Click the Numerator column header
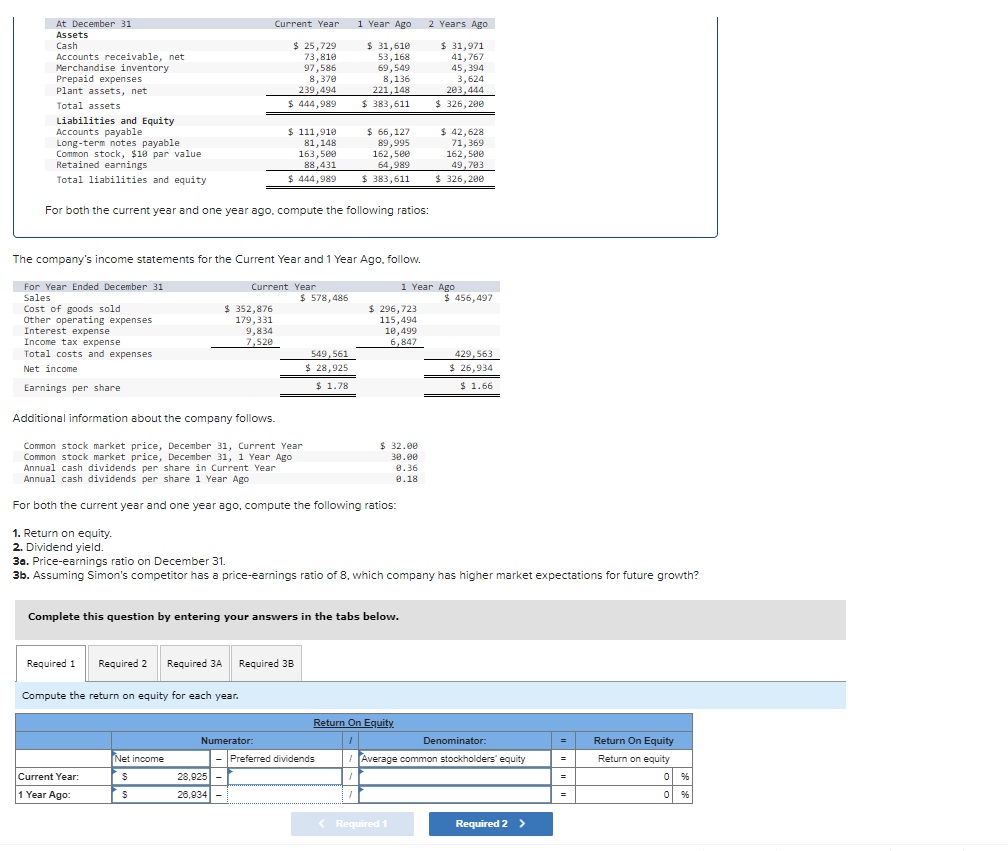Screen dimensions: 1008x851 [227, 740]
